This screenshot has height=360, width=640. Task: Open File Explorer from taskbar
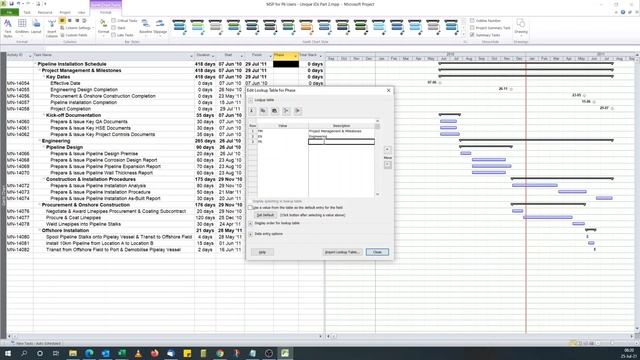pyautogui.click(x=73, y=353)
